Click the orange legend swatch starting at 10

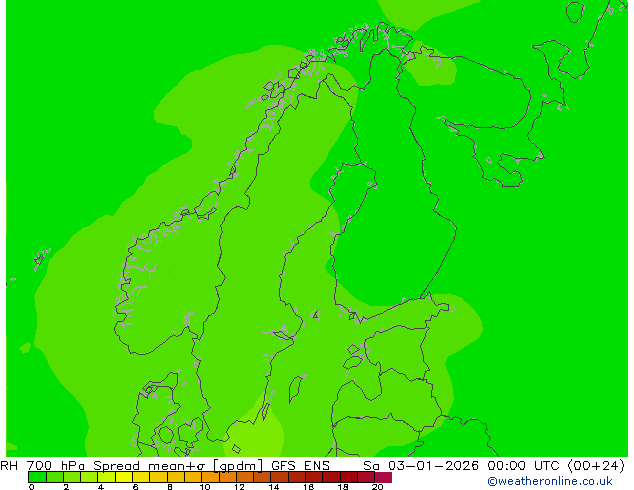point(210,477)
